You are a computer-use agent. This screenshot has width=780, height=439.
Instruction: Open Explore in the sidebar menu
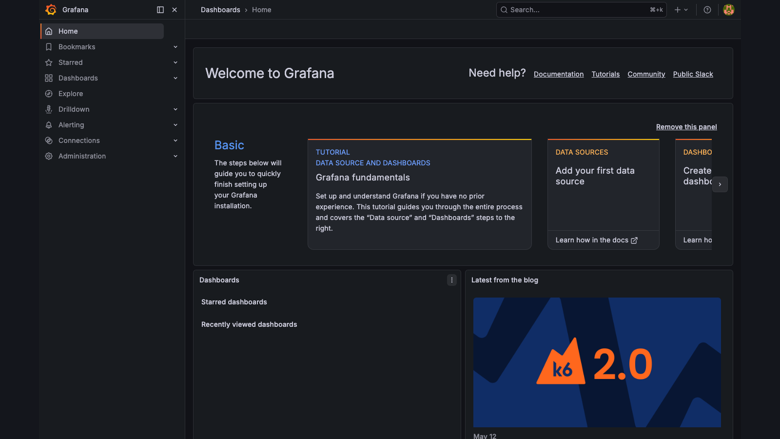[x=71, y=93]
